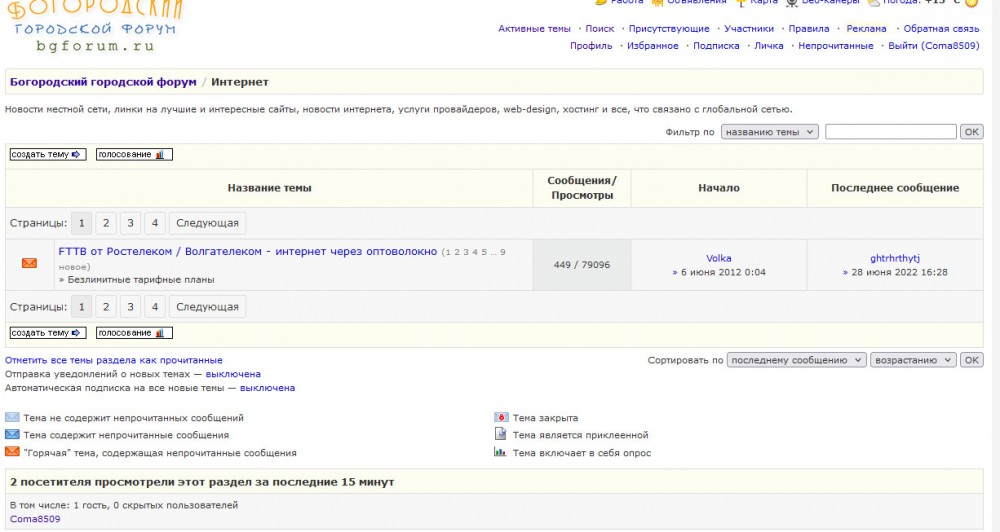The image size is (1000, 532).
Task: Click the blue envelope legend icon for unread messages
Action: (12, 435)
